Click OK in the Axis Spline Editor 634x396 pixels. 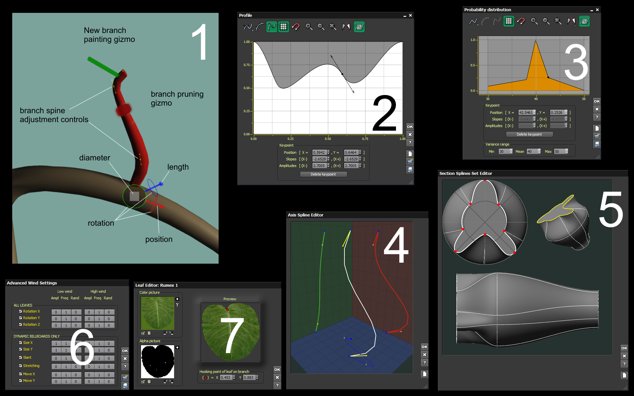pos(424,347)
